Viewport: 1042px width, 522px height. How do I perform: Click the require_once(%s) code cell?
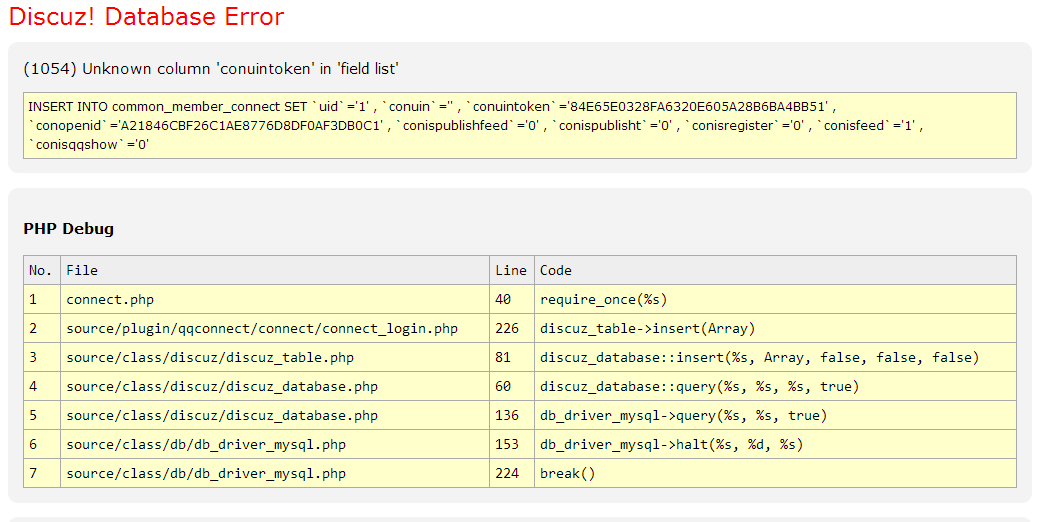(603, 299)
